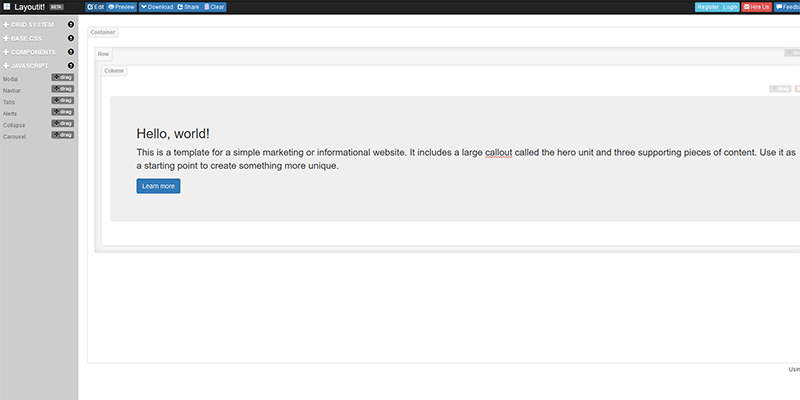This screenshot has height=400, width=800.
Task: Click the Learn more button
Action: point(158,186)
